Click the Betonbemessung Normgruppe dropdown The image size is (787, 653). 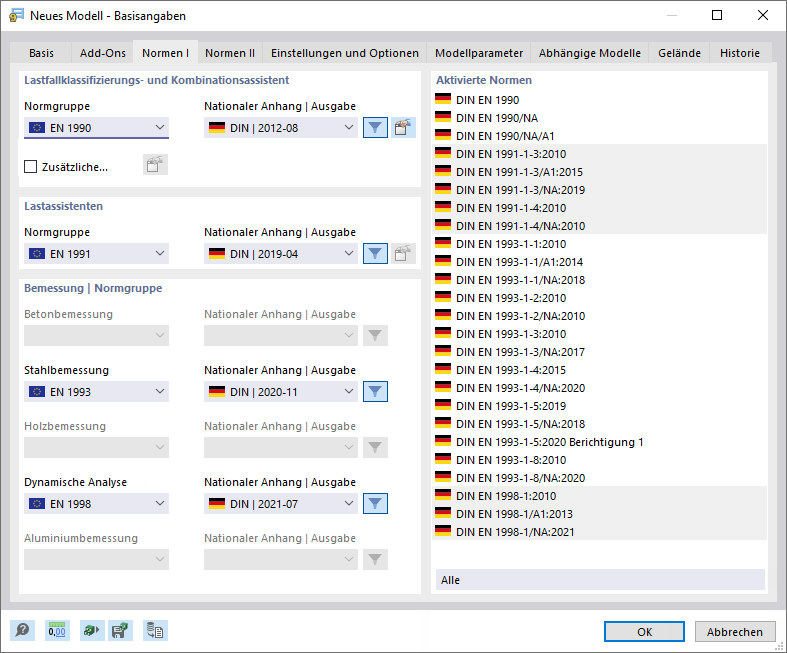click(x=96, y=335)
